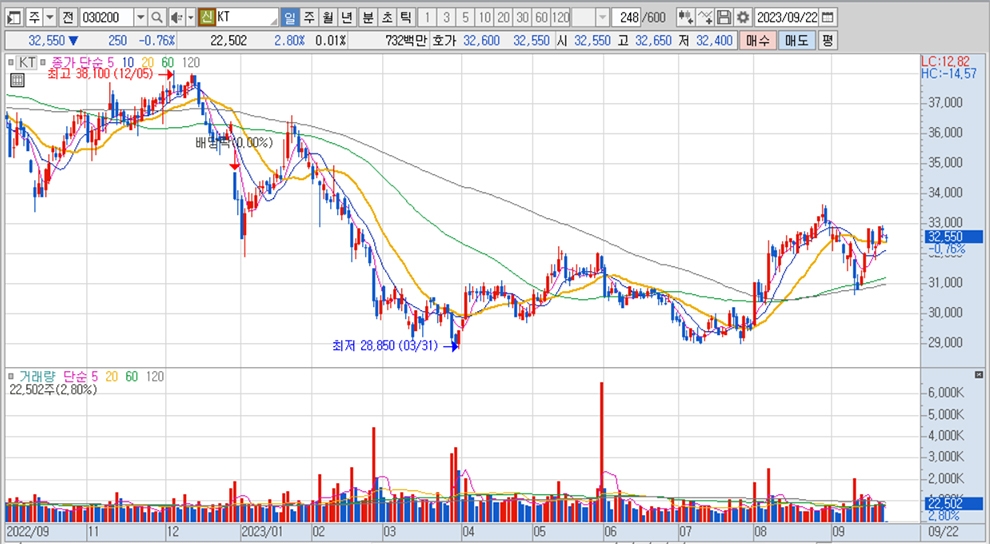This screenshot has height=544, width=990.
Task: Choose the 120 interval button
Action: point(561,17)
